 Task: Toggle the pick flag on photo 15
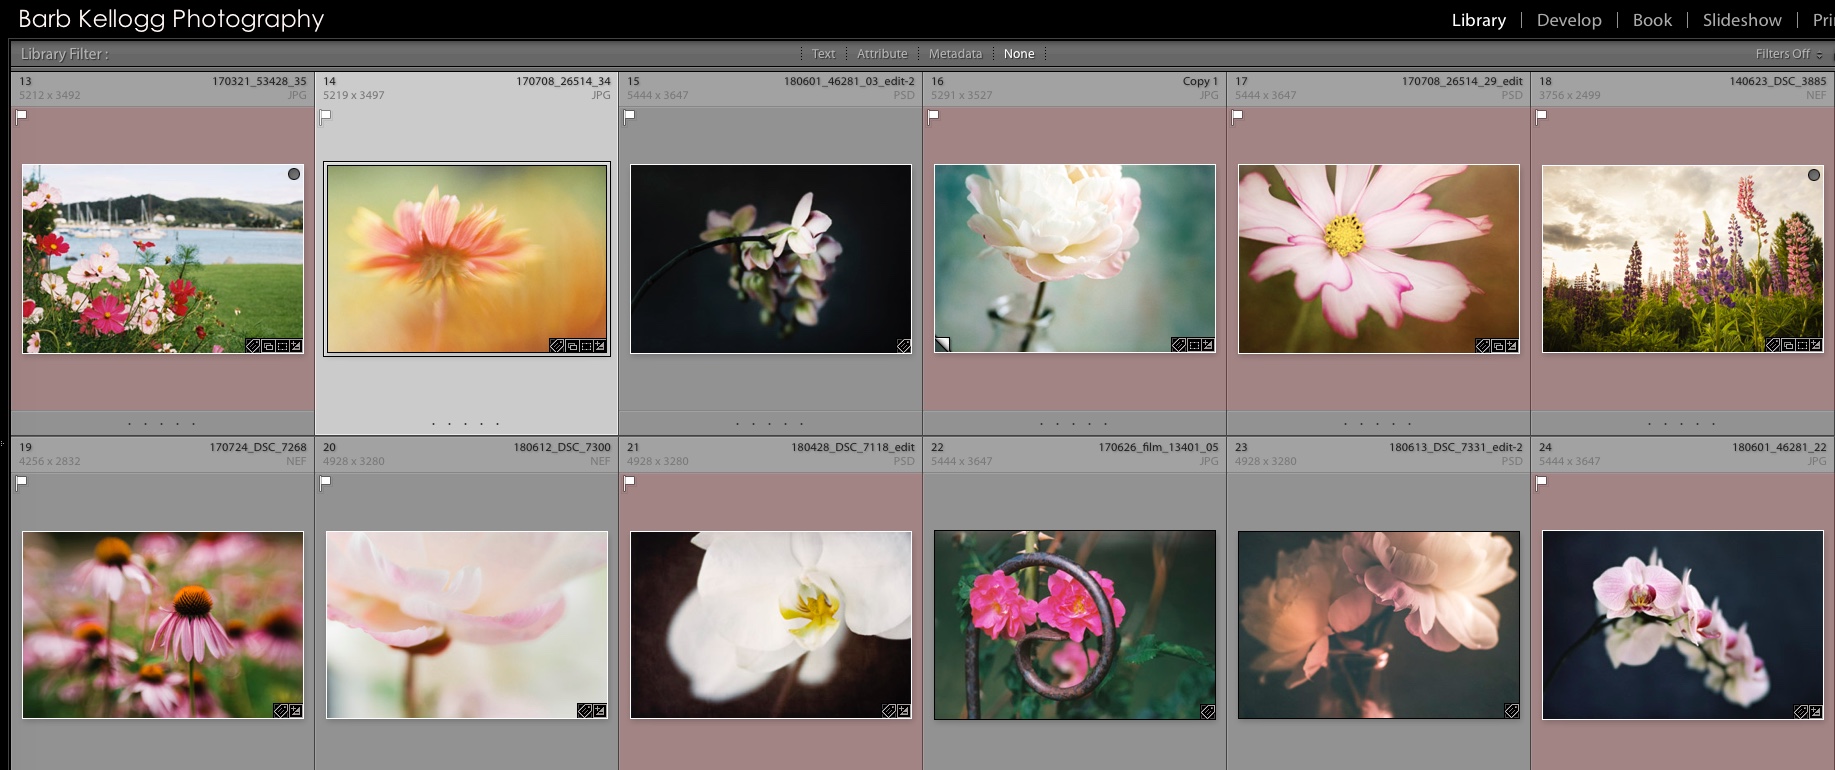pos(629,116)
